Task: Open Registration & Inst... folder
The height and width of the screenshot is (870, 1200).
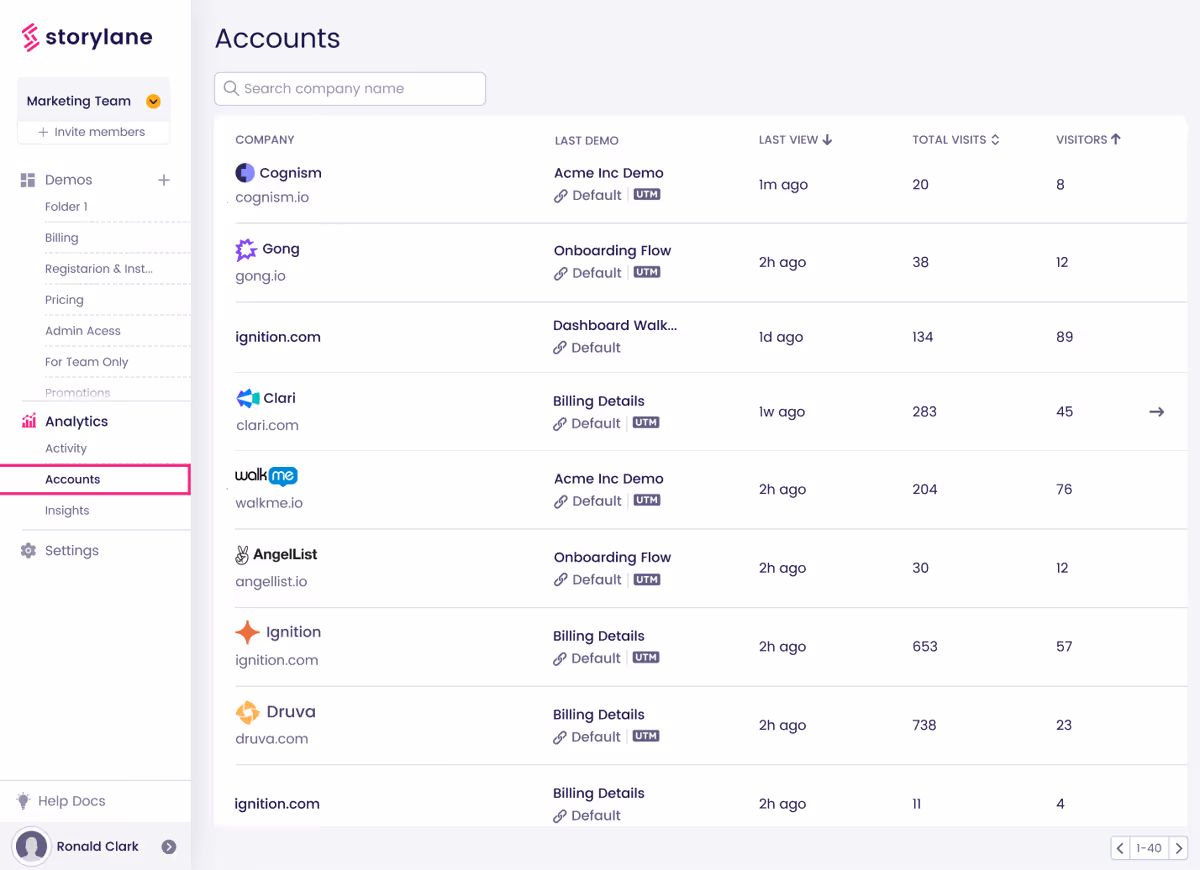Action: click(x=98, y=269)
